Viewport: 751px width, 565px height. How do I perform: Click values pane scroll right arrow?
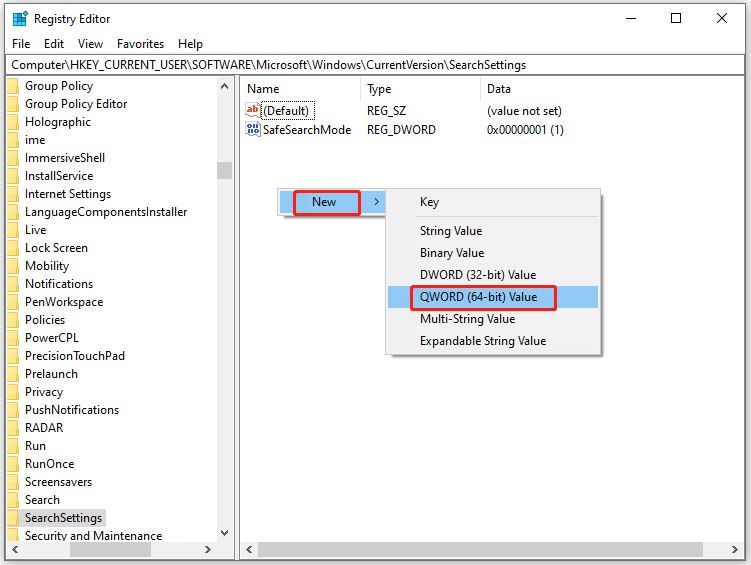click(x=735, y=549)
